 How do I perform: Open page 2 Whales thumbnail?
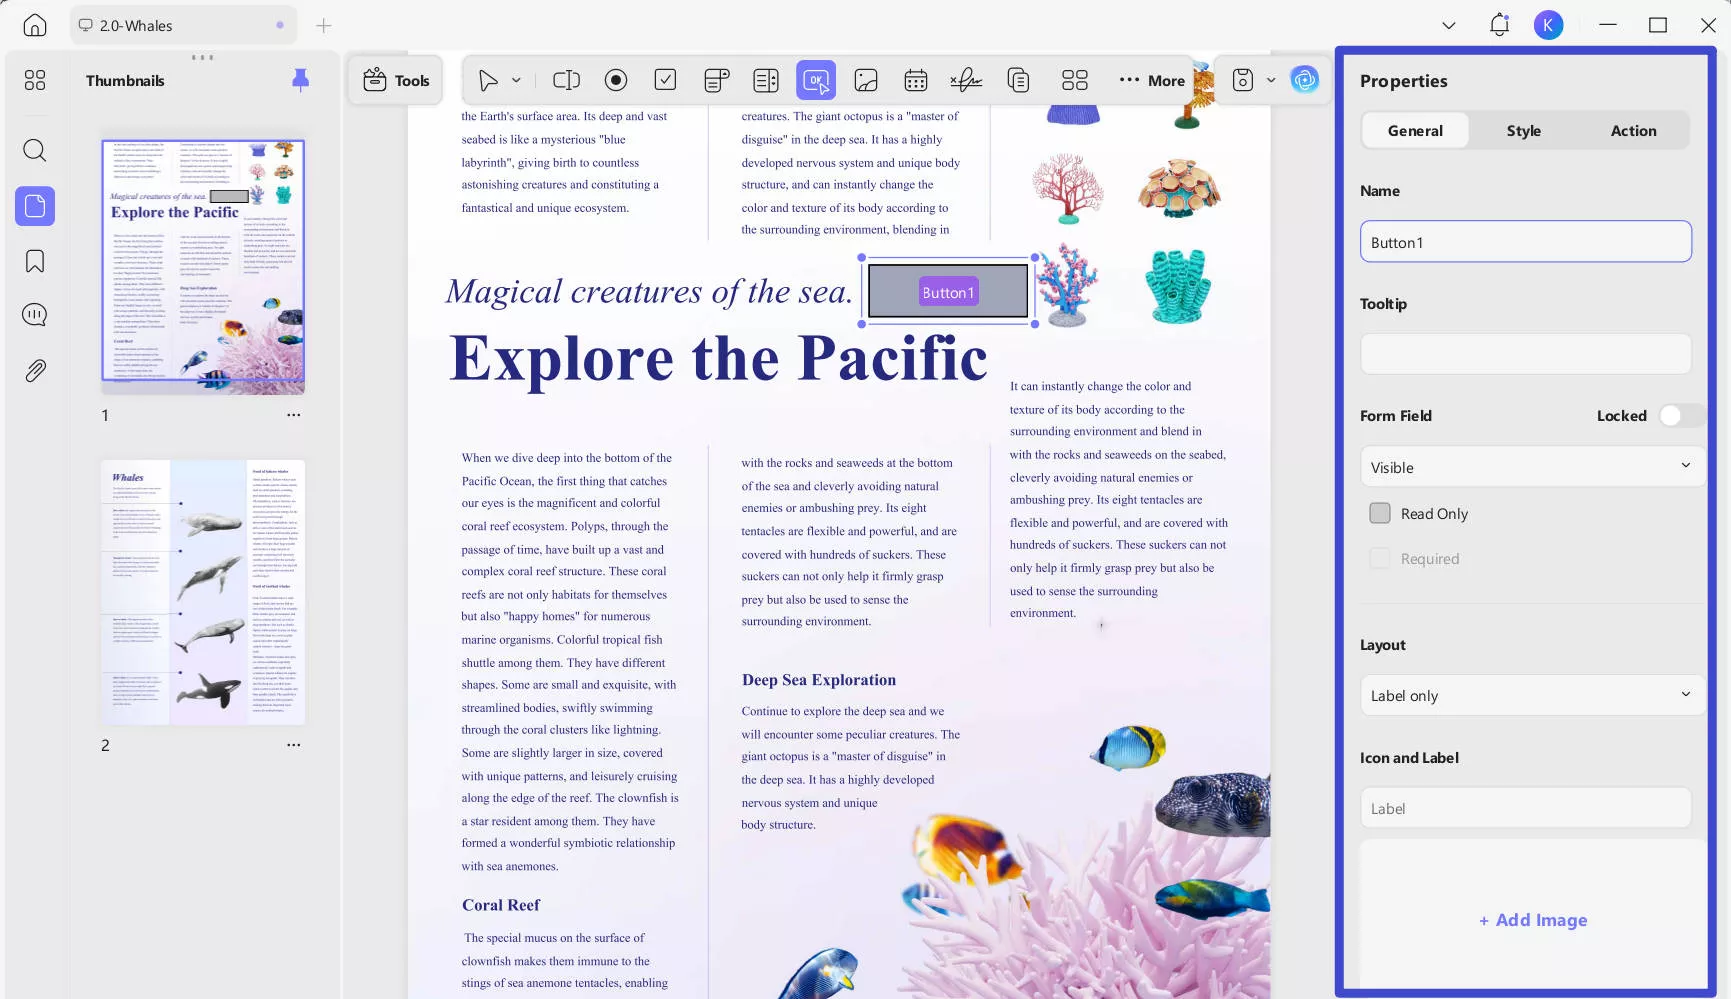click(x=203, y=592)
